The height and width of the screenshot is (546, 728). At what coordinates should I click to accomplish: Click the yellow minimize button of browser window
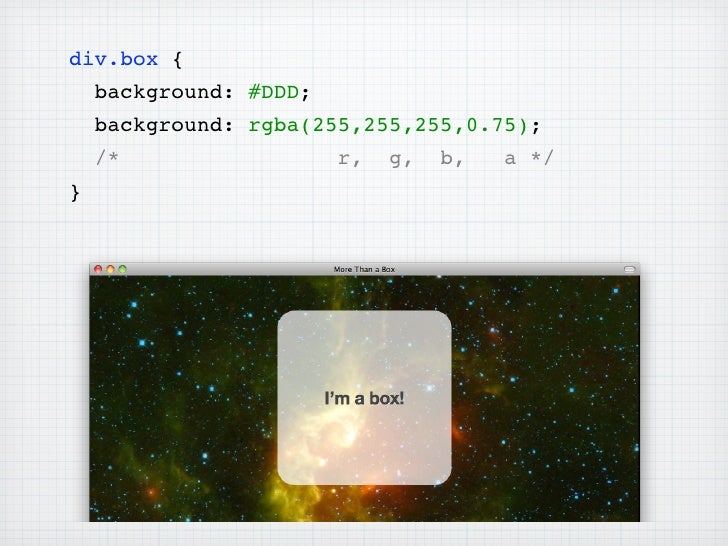(110, 269)
